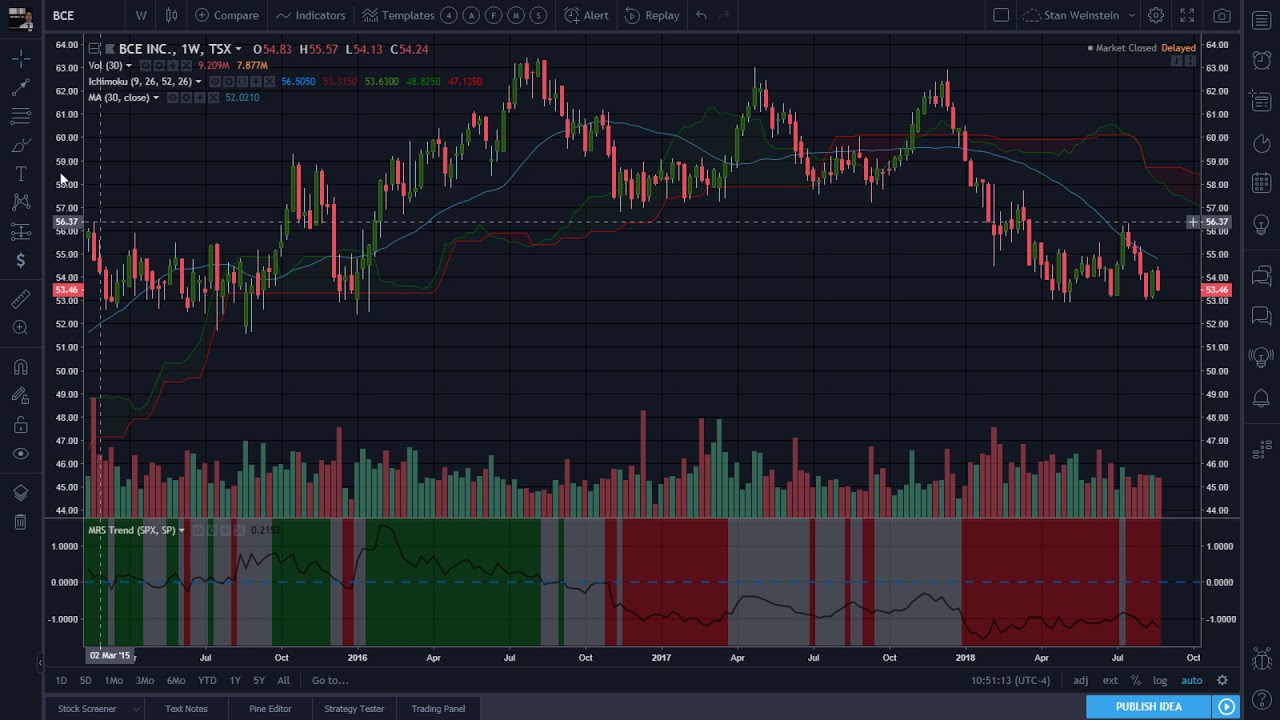This screenshot has height=720, width=1280.
Task: Hide the Ichimoku indicator with eye icon
Action: click(216, 82)
